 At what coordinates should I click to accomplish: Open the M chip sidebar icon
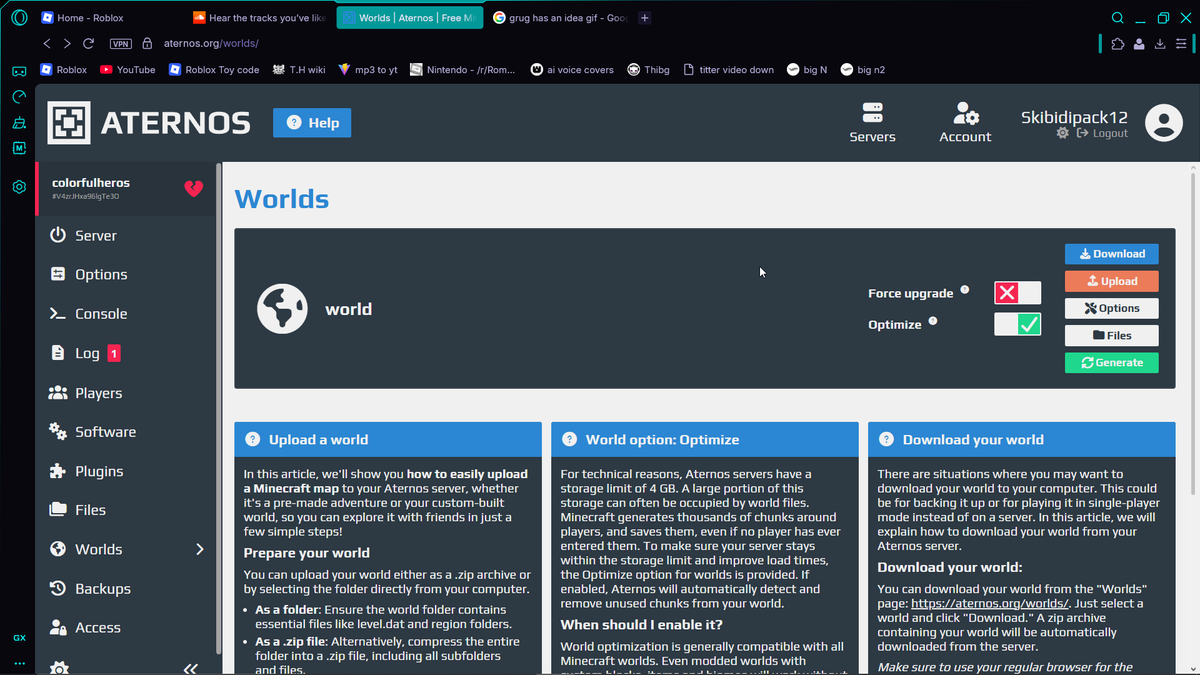pyautogui.click(x=18, y=148)
